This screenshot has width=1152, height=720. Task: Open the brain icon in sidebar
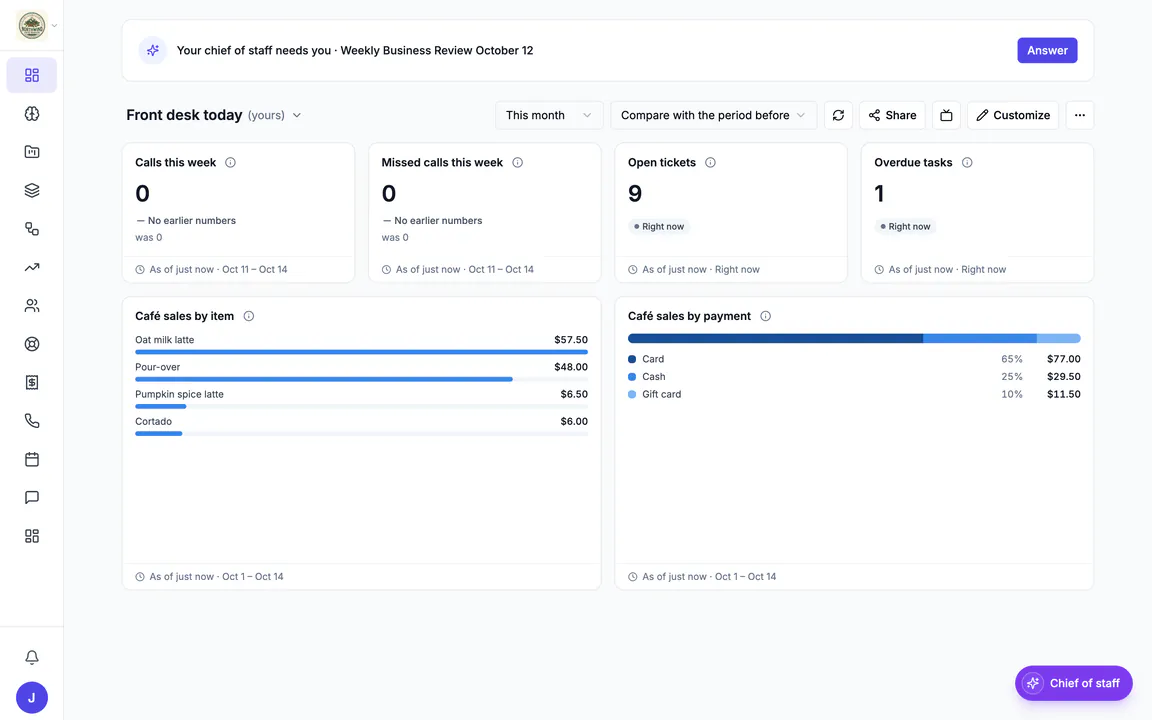click(x=32, y=114)
